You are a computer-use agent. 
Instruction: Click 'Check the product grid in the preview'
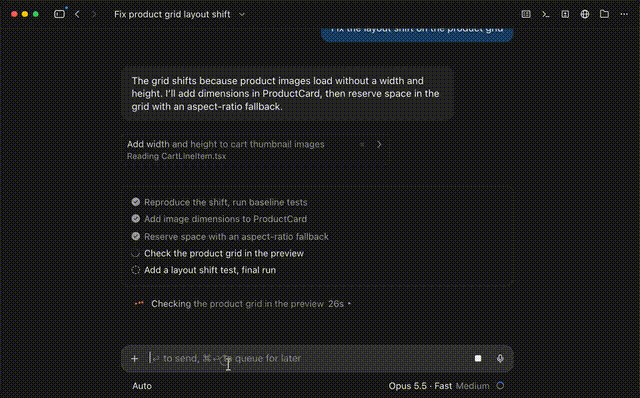pos(224,253)
